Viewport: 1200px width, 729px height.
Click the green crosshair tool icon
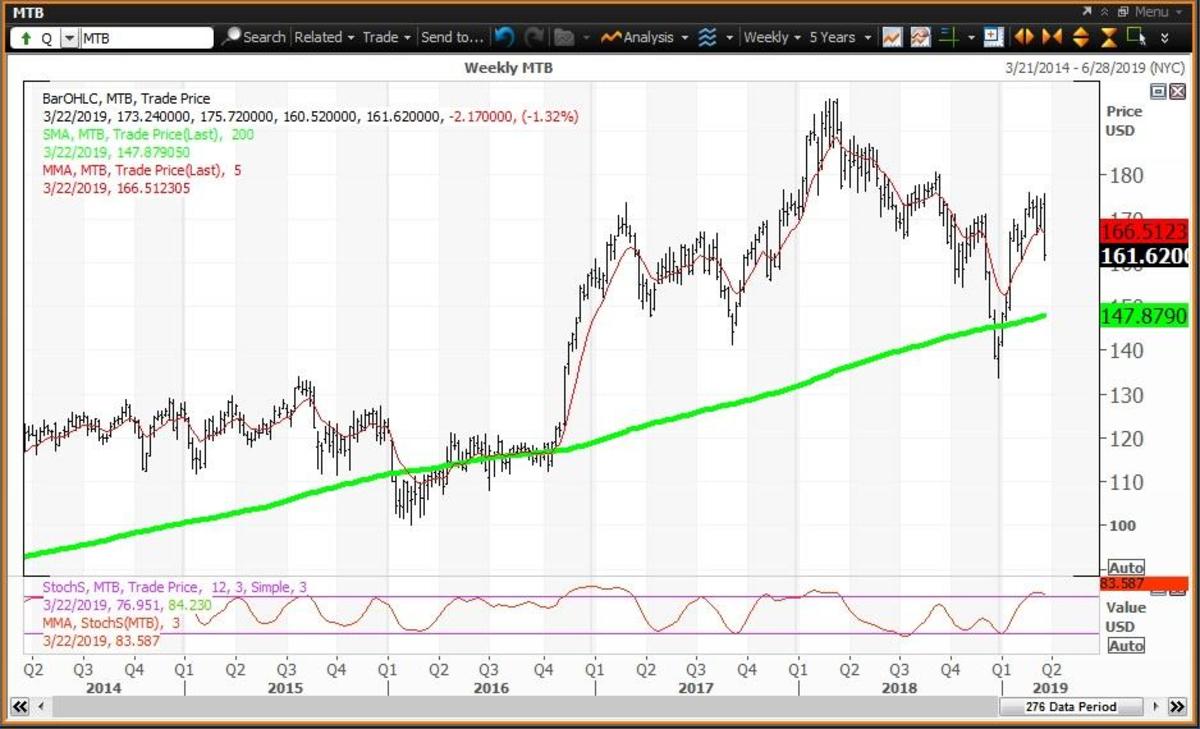click(950, 37)
